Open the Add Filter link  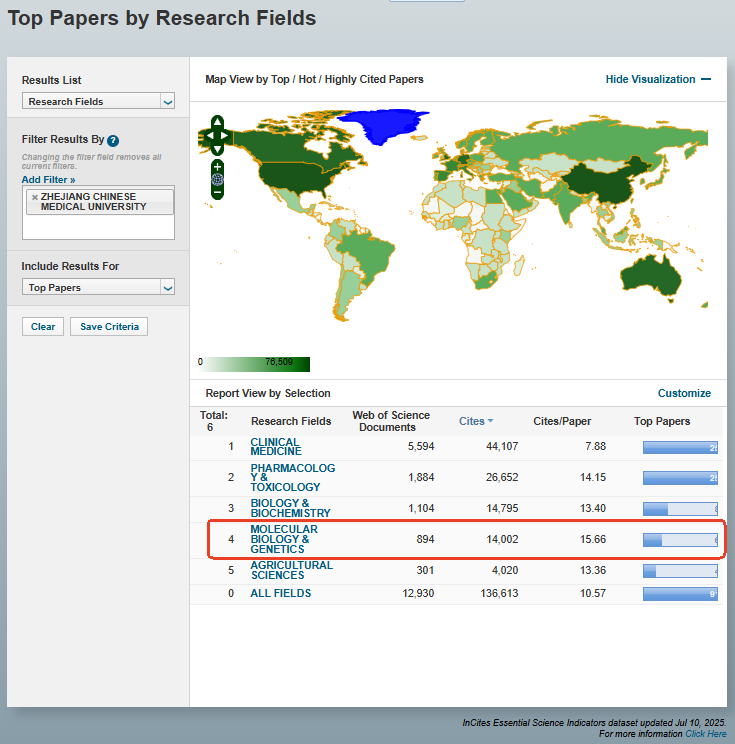(48, 179)
